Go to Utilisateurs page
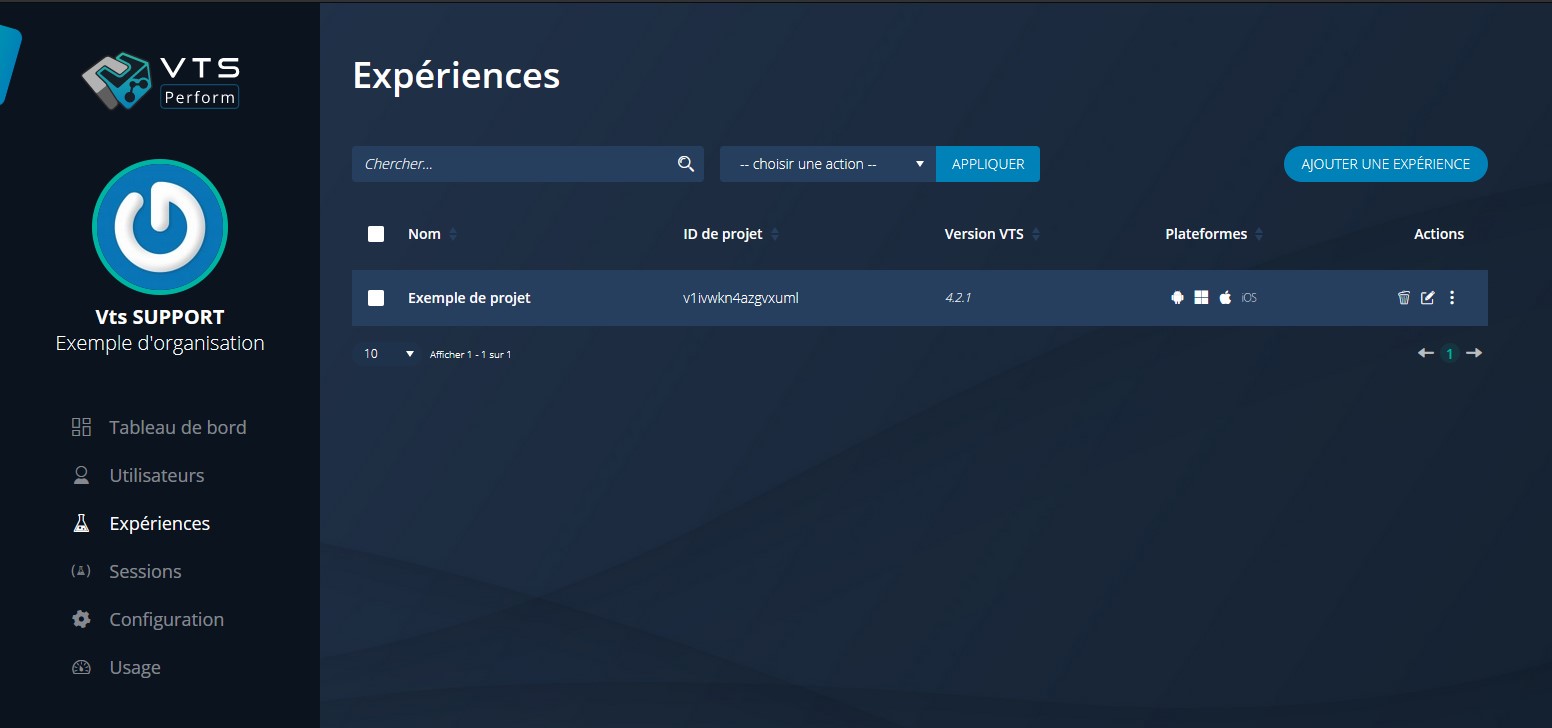Image resolution: width=1552 pixels, height=728 pixels. pos(157,475)
